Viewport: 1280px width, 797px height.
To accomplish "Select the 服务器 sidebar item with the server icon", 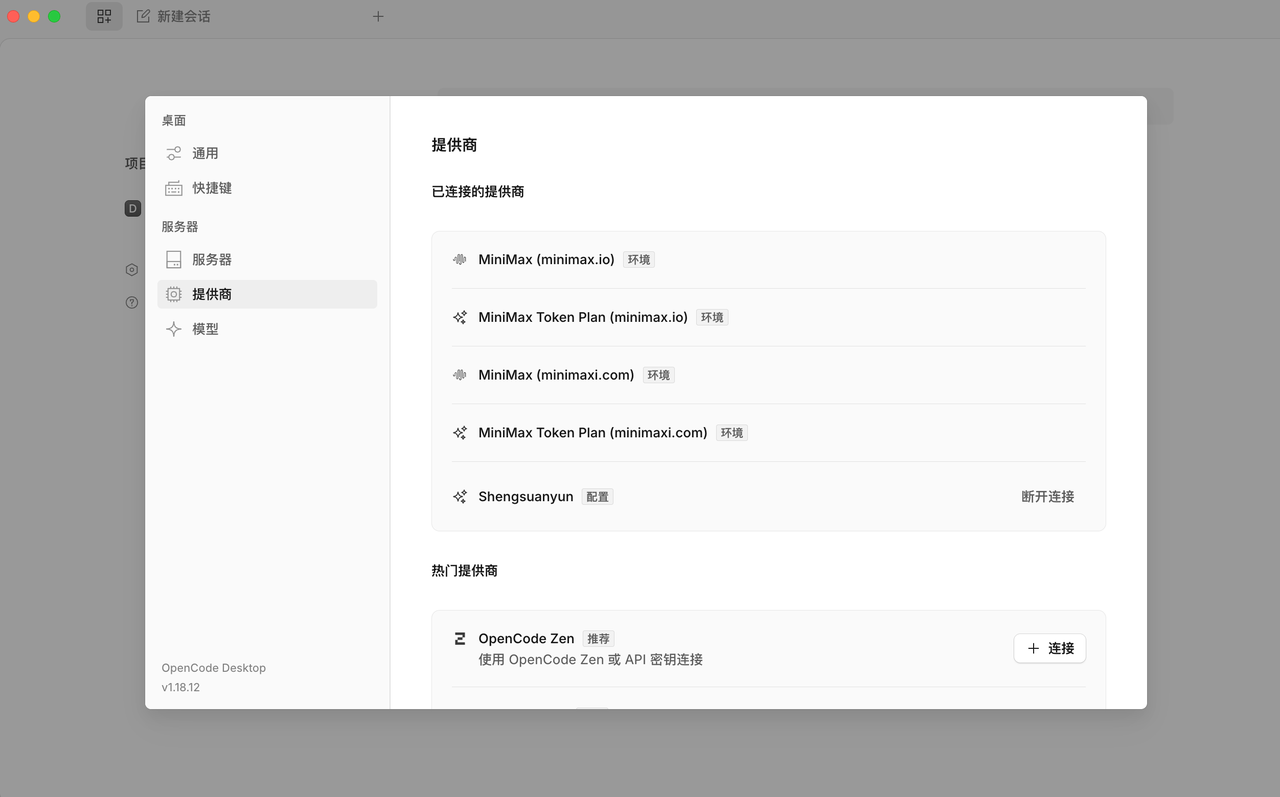I will [x=267, y=259].
